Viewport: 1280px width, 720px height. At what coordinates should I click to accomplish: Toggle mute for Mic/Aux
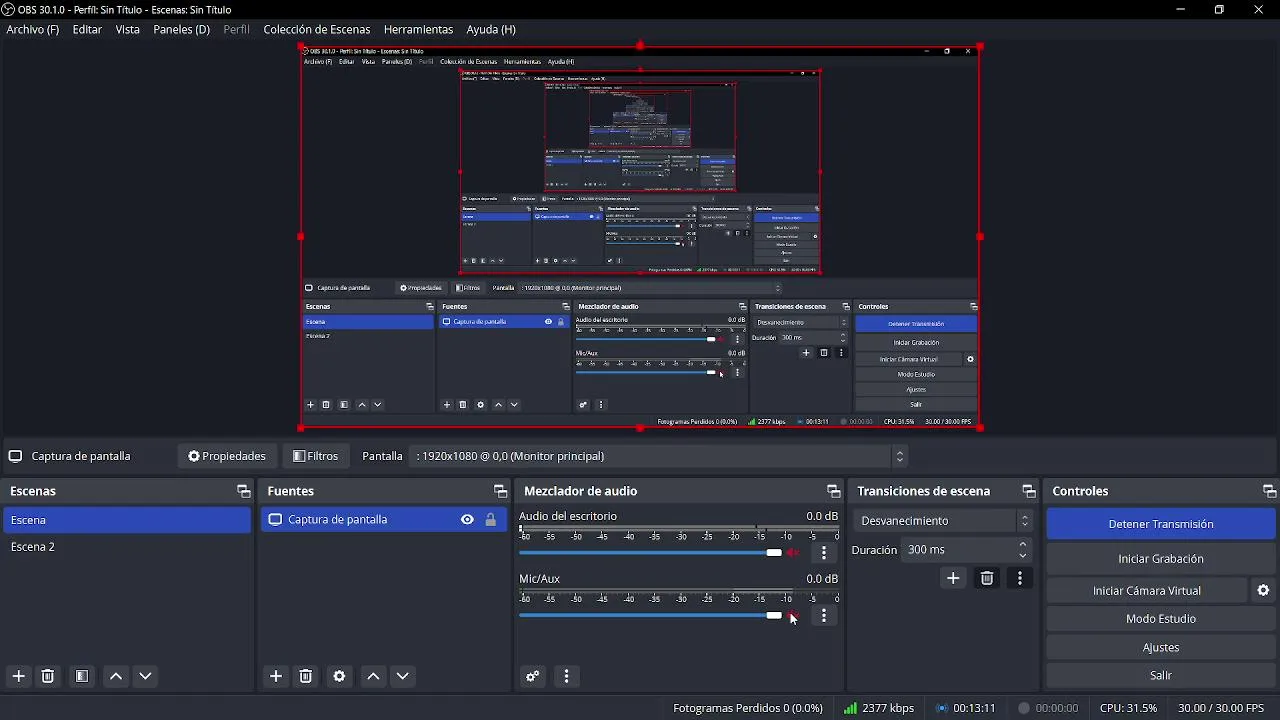tap(794, 615)
